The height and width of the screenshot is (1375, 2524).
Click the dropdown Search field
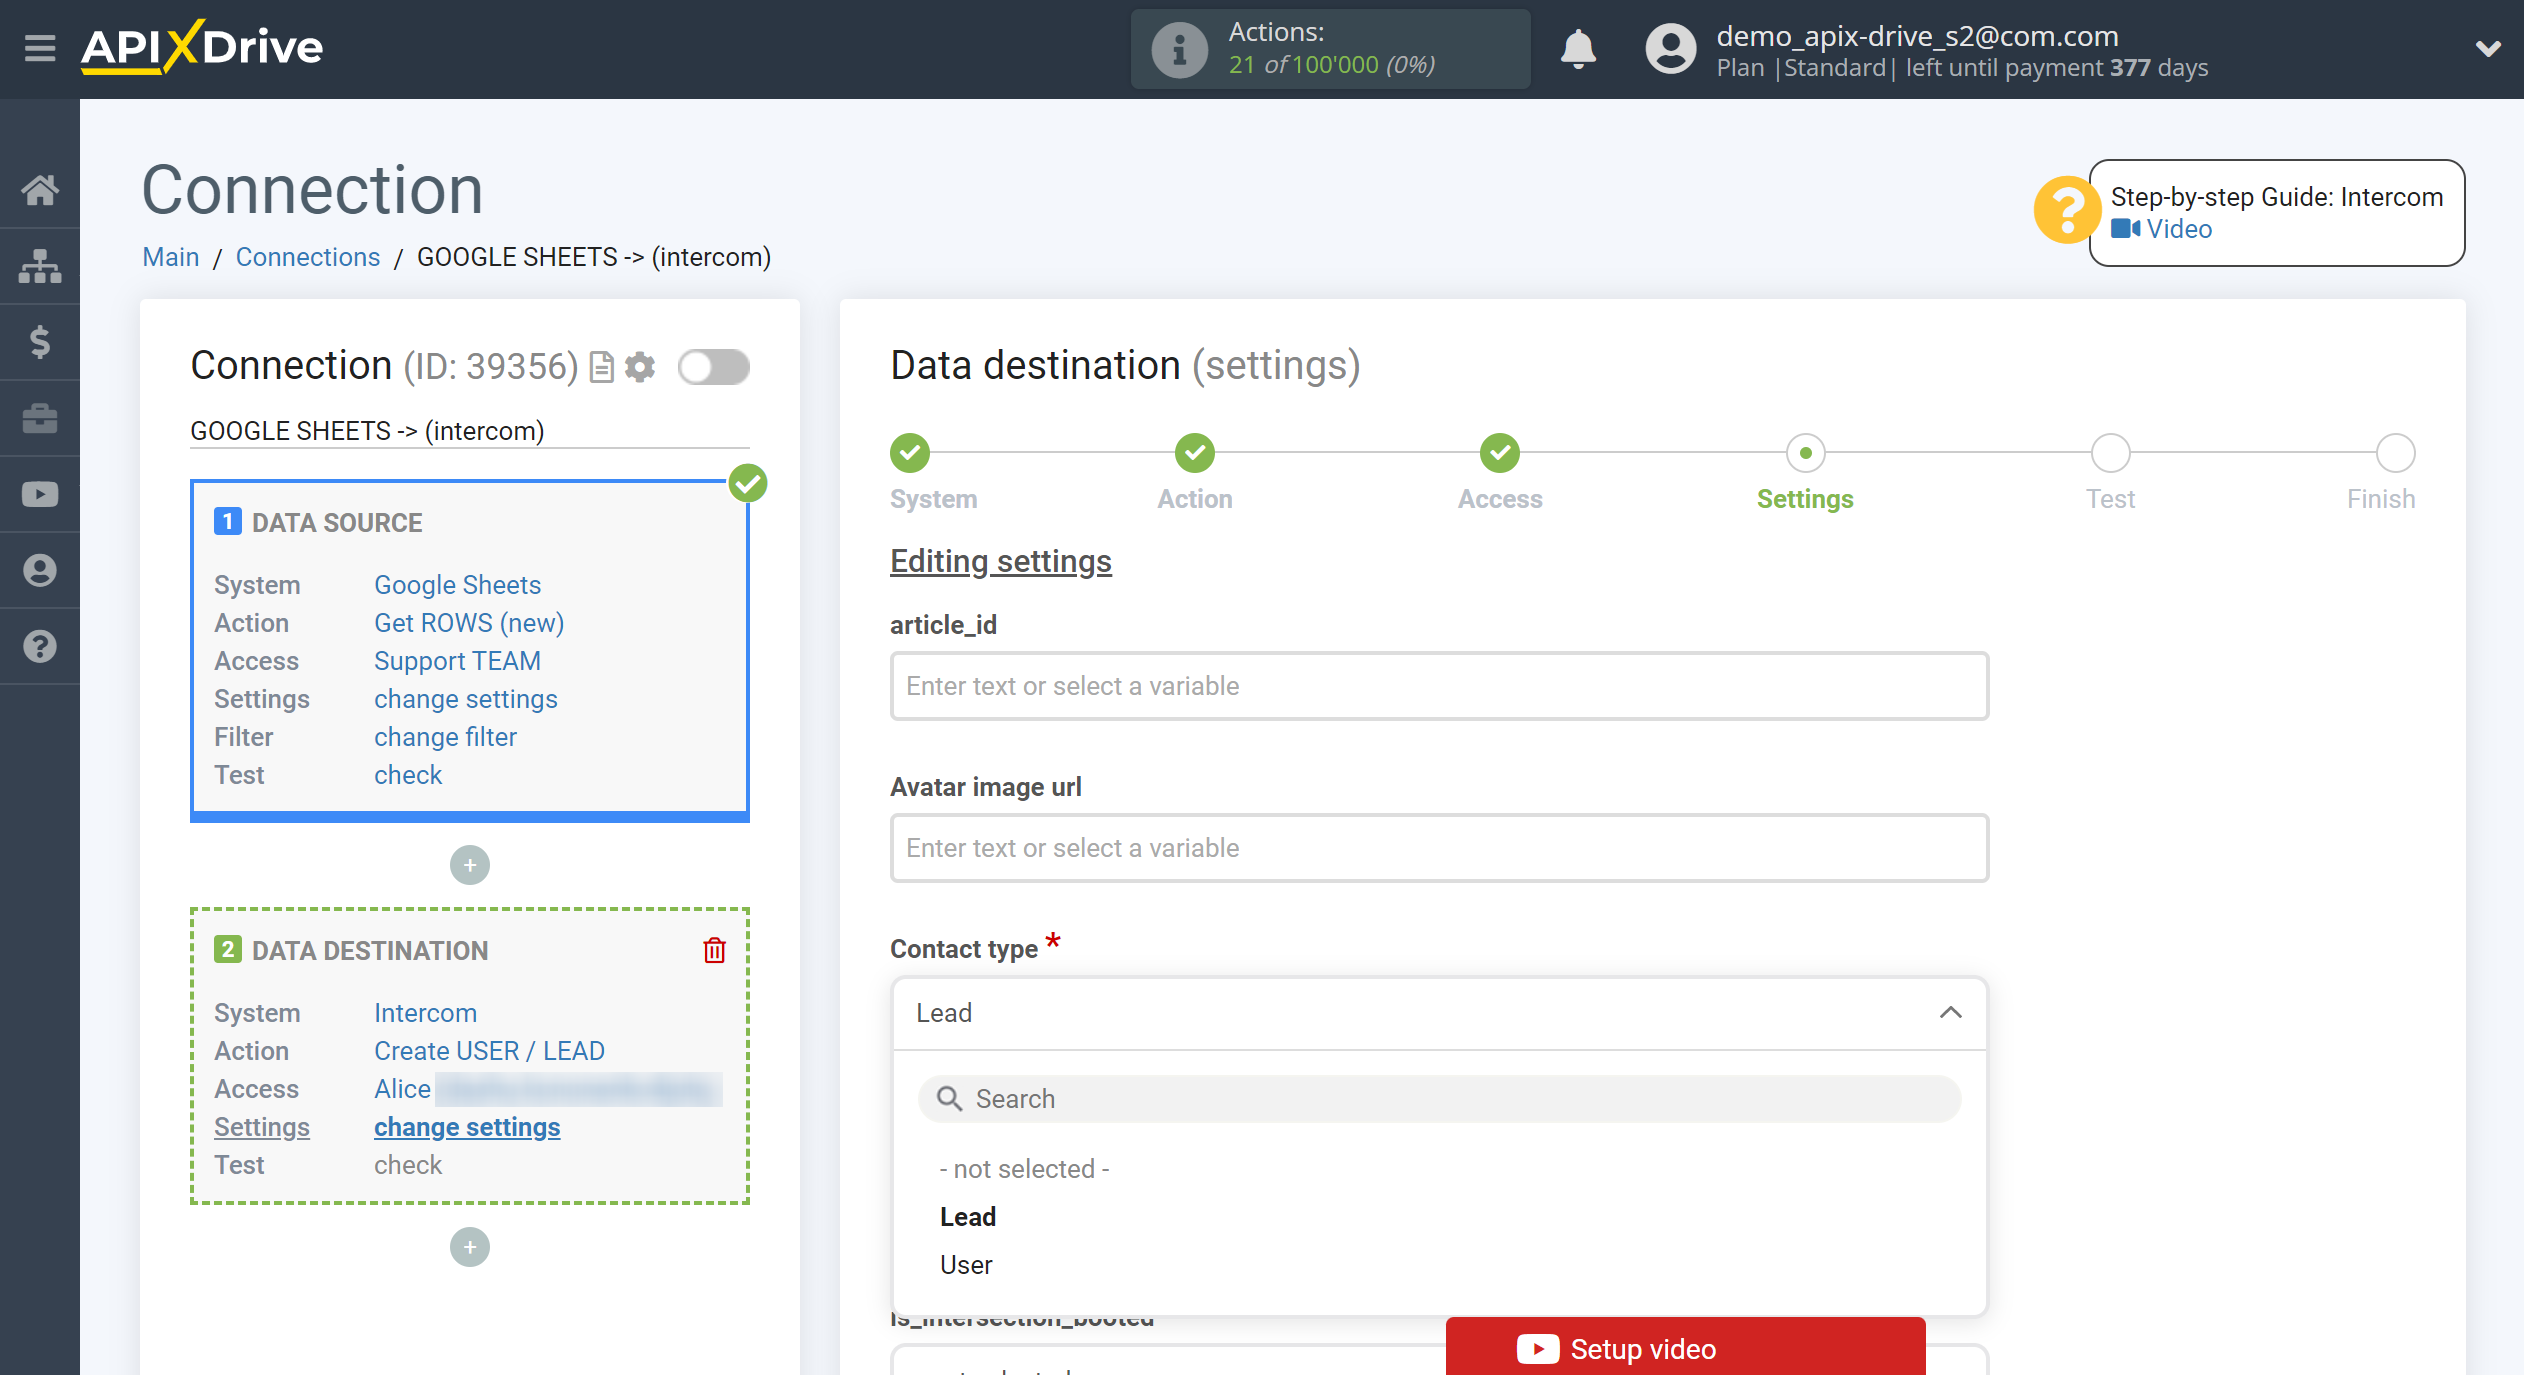(1439, 1099)
